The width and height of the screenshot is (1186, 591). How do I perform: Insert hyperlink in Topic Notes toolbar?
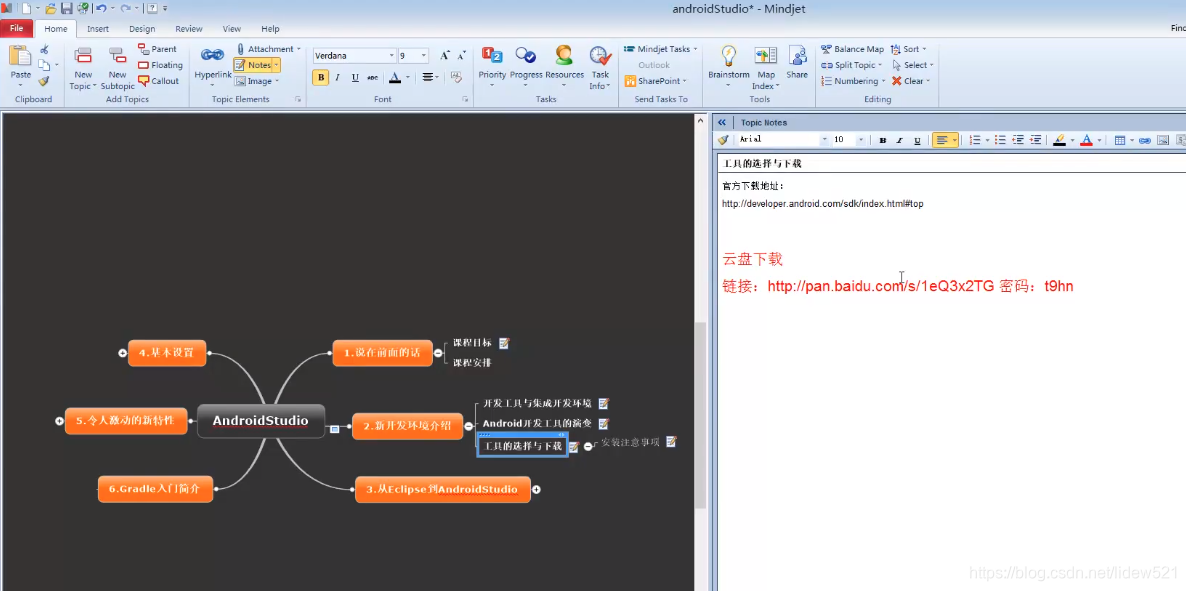point(1145,140)
